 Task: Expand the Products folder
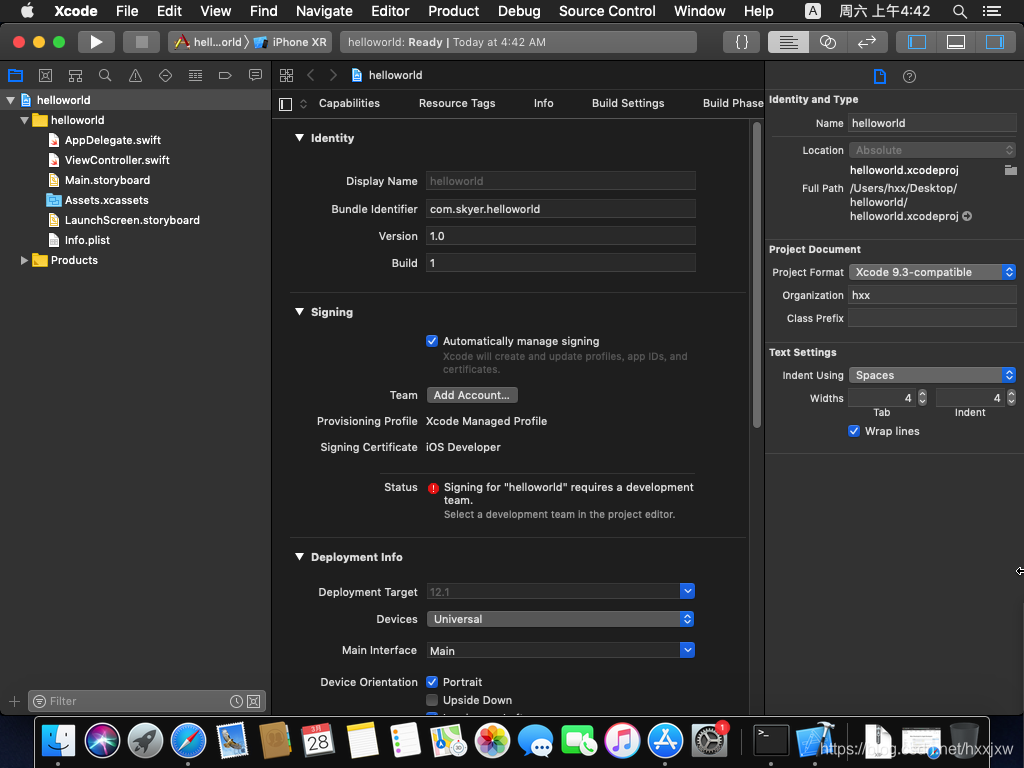[x=24, y=260]
